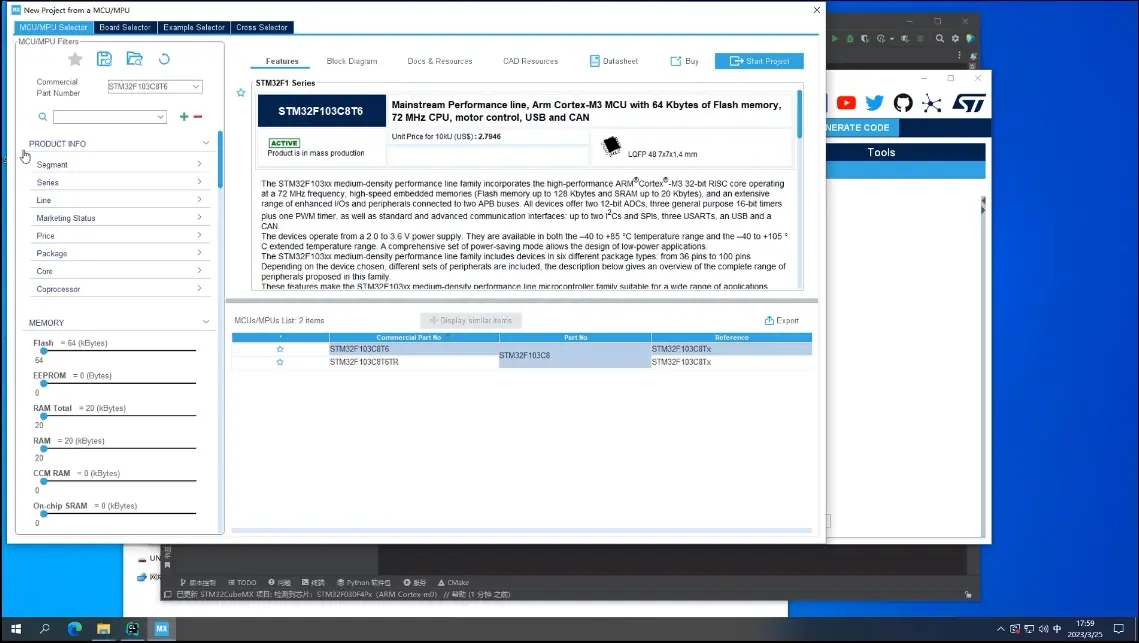Open CMake tool window in CLion
Viewport: 1139px width, 643px height.
[x=453, y=583]
